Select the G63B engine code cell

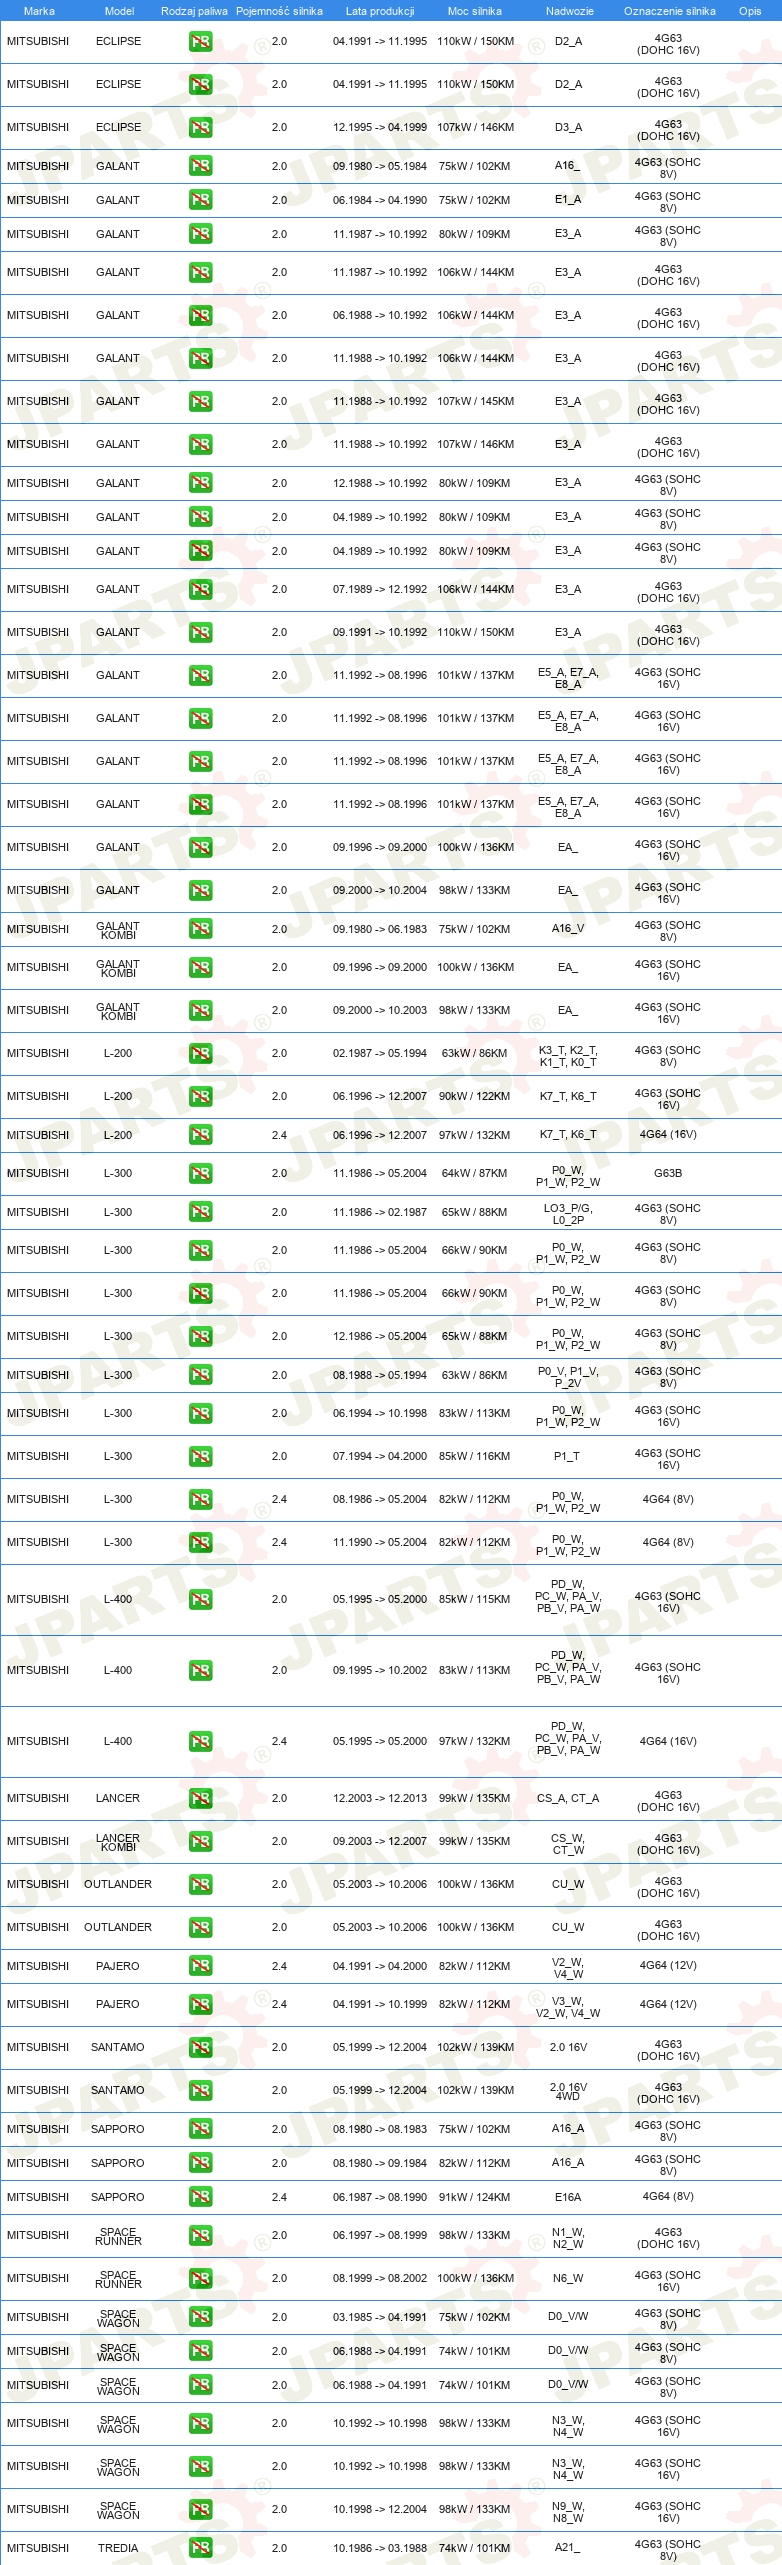click(x=668, y=1173)
